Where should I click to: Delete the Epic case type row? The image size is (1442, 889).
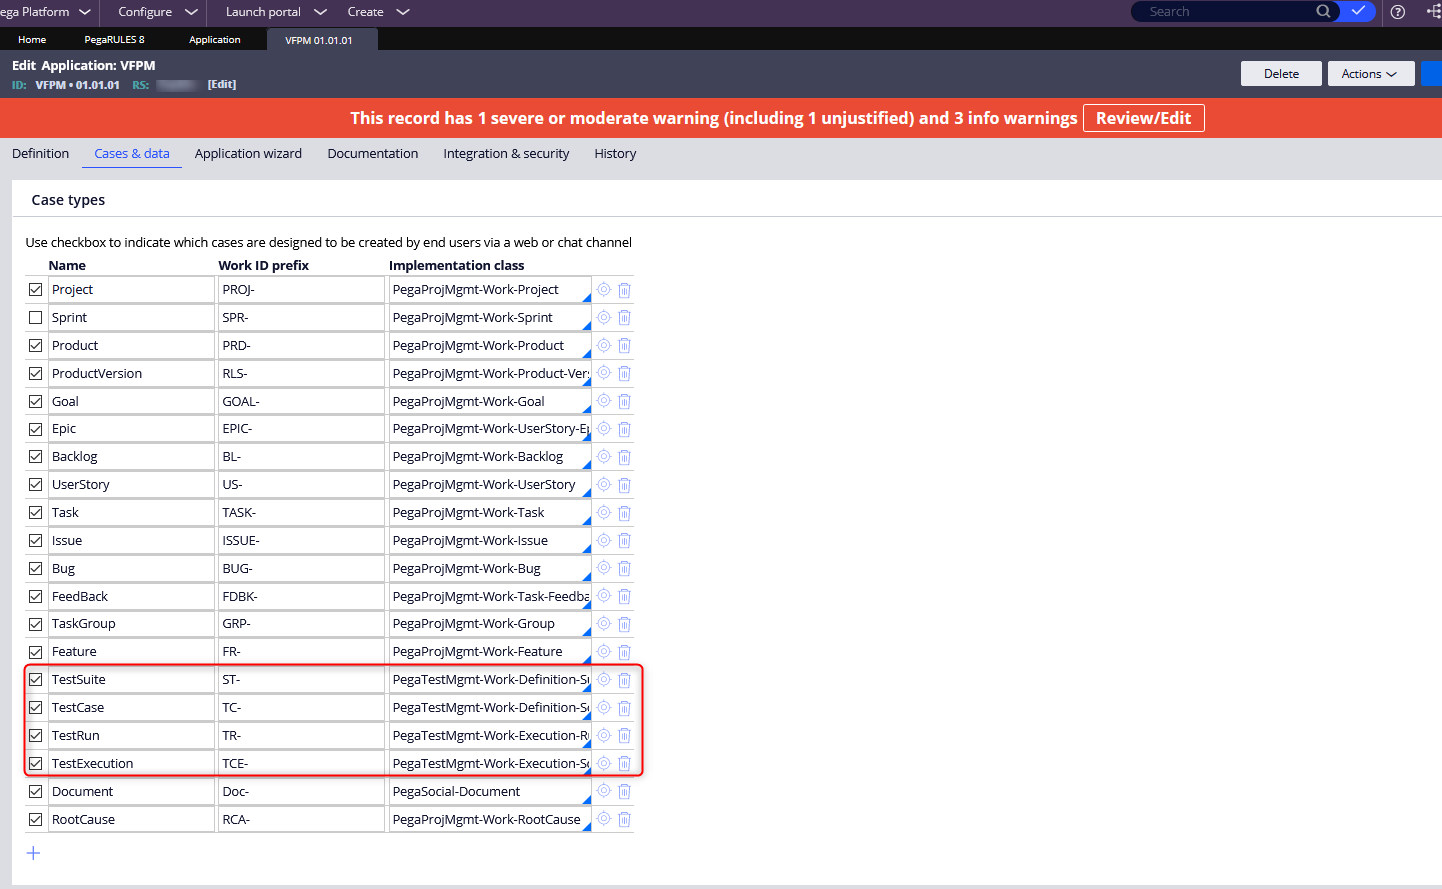[x=624, y=429]
